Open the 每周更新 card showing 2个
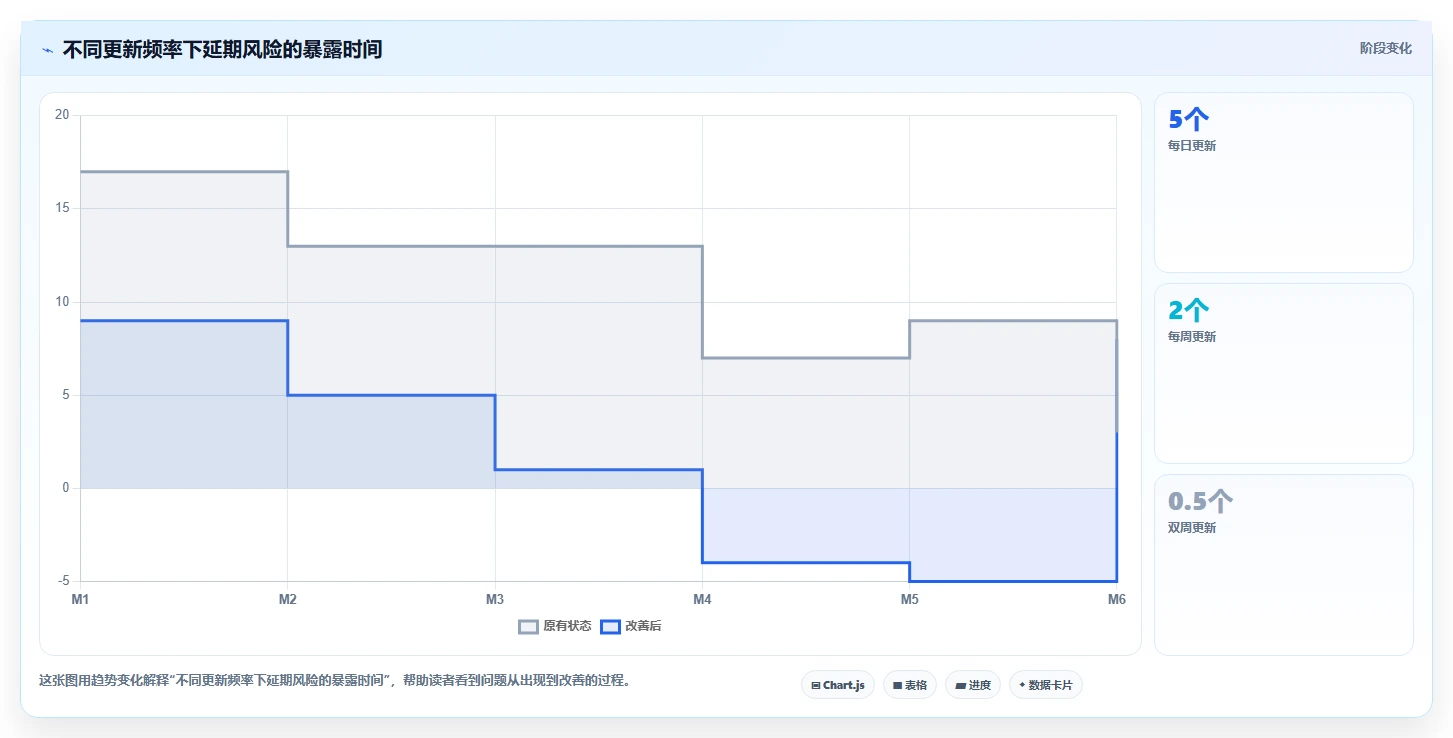The width and height of the screenshot is (1453, 738). coord(1284,373)
